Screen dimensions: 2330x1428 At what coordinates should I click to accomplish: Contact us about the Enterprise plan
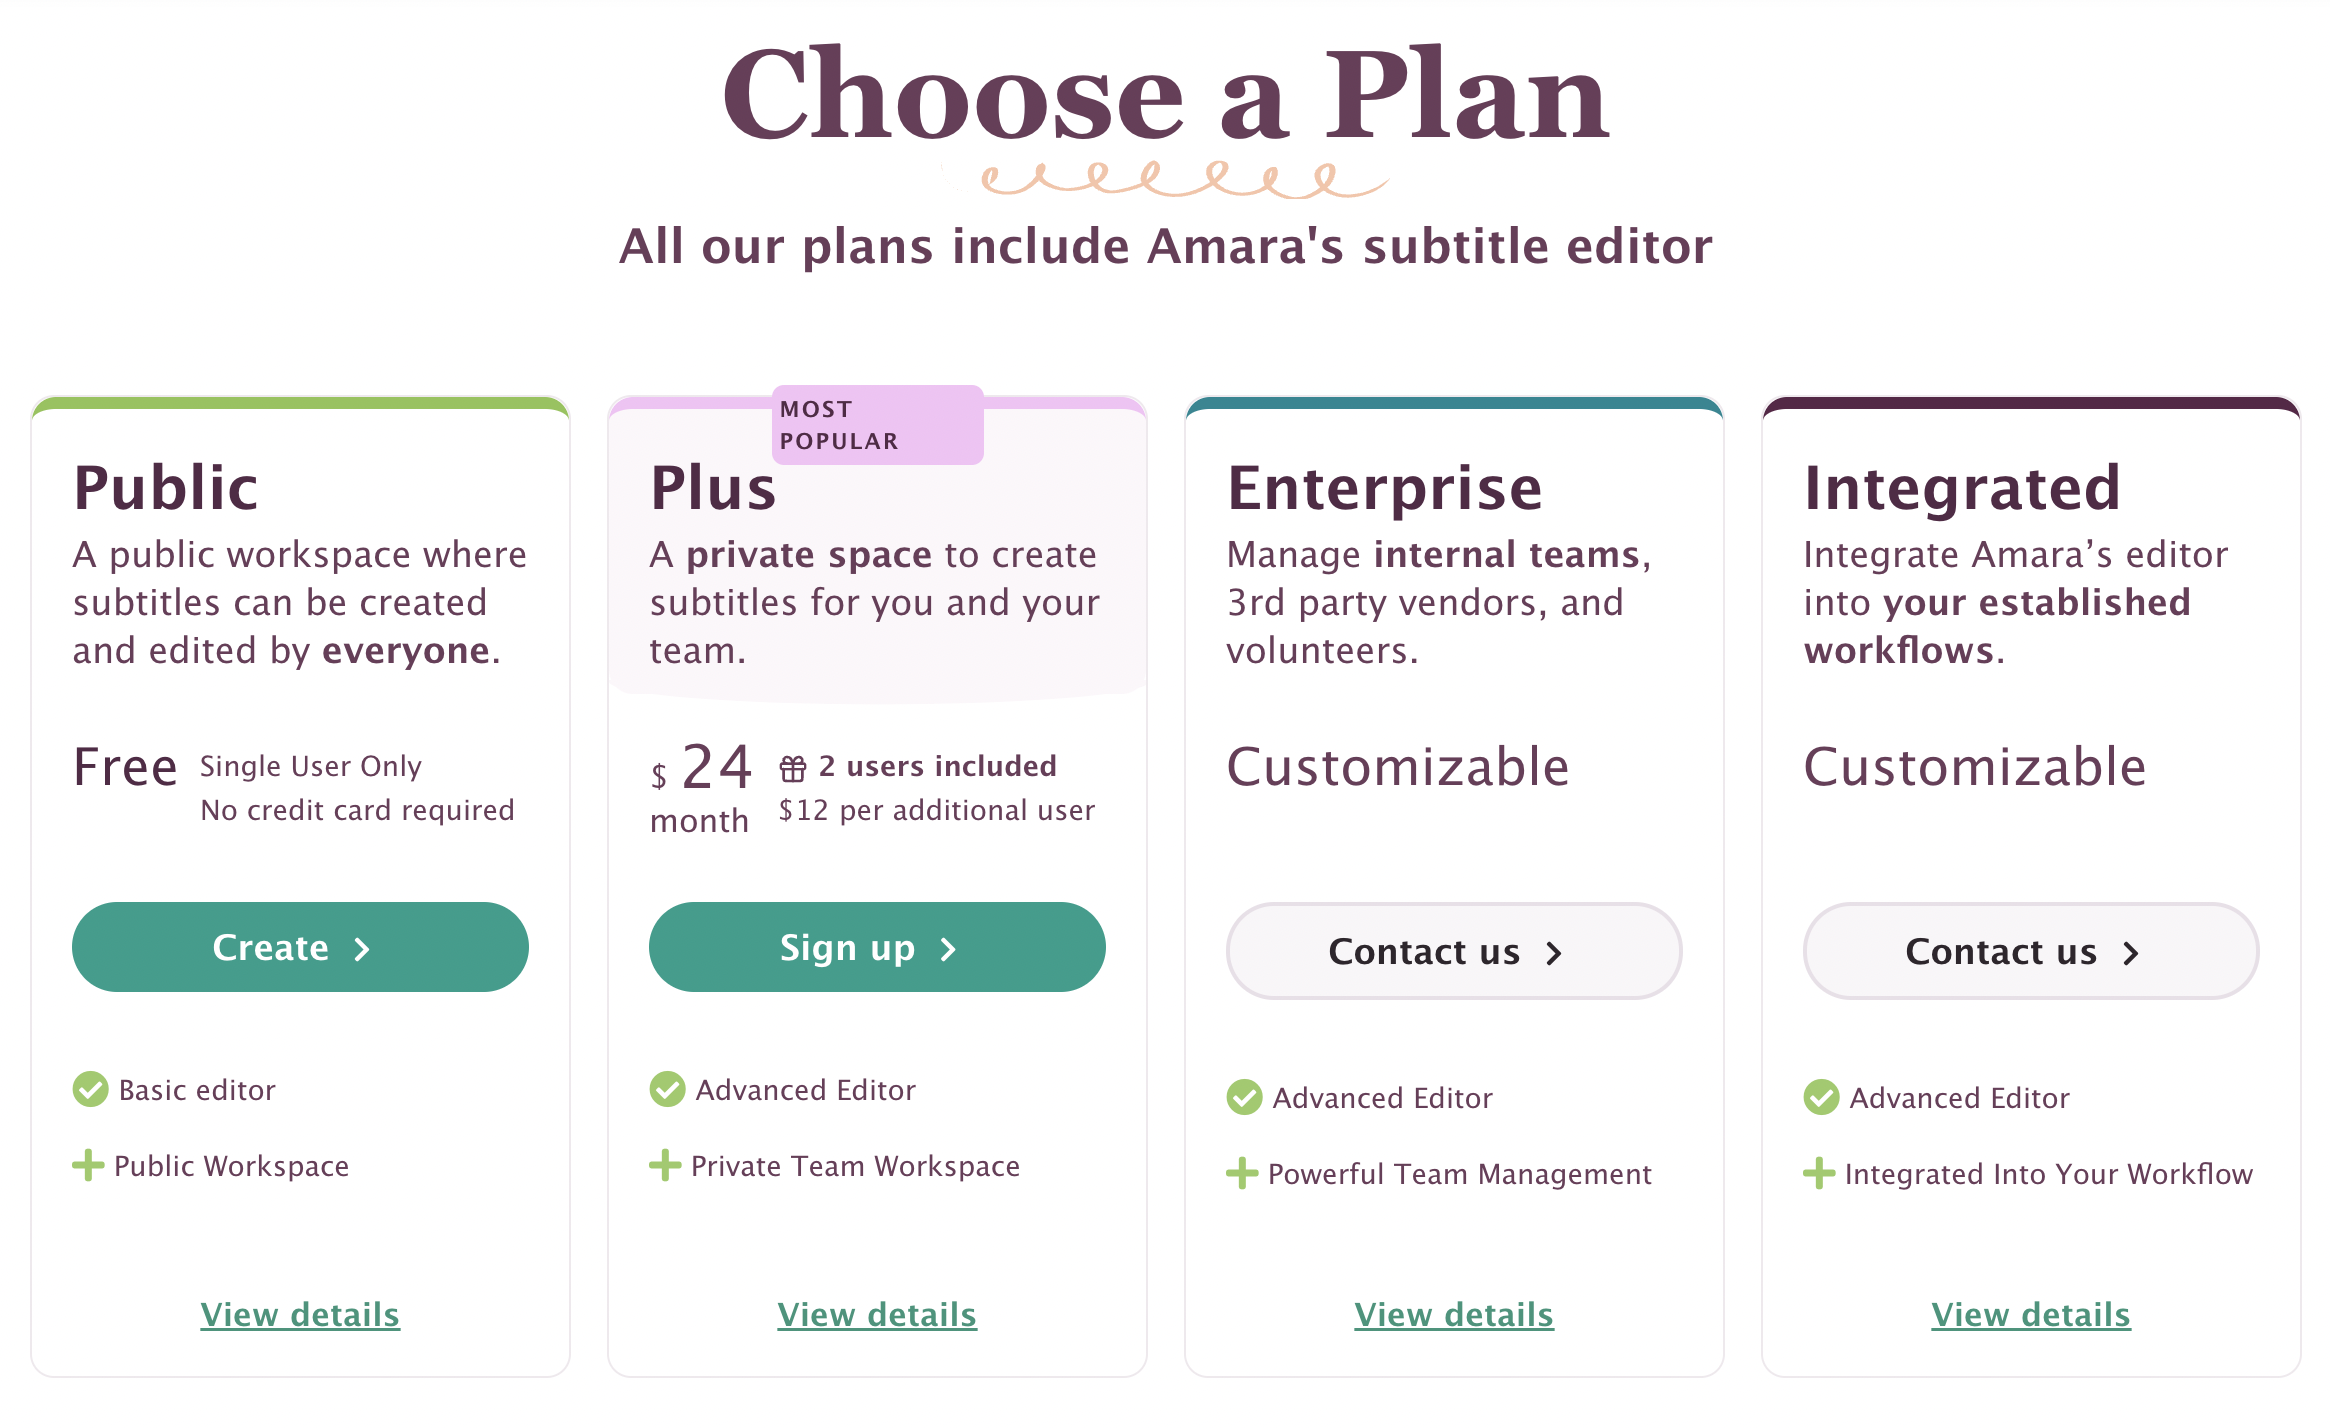1454,951
